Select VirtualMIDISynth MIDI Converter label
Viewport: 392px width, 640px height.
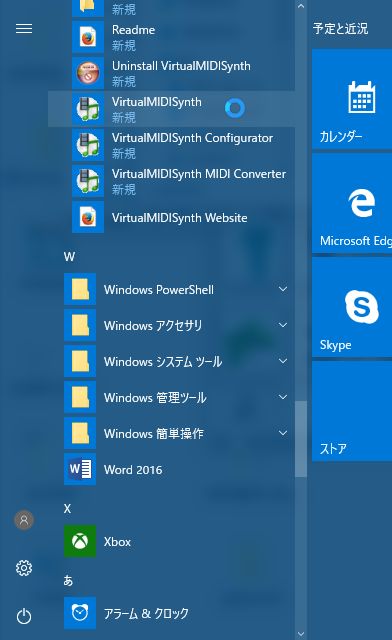tap(199, 174)
